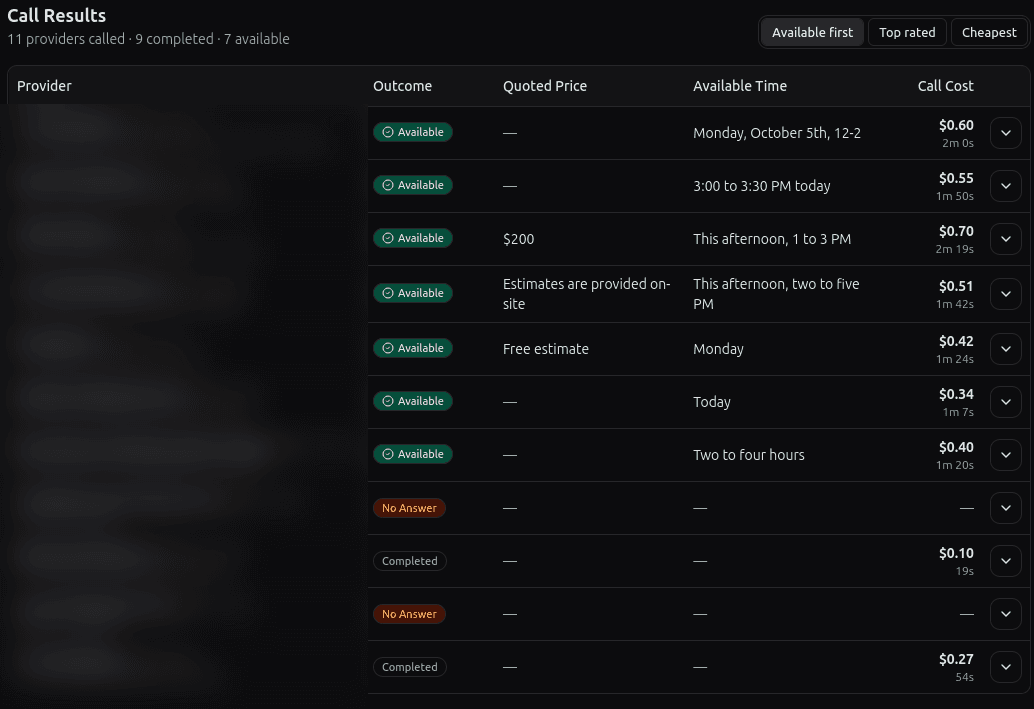This screenshot has height=709, width=1034.
Task: Click the Quoted Price column header
Action: coord(545,86)
